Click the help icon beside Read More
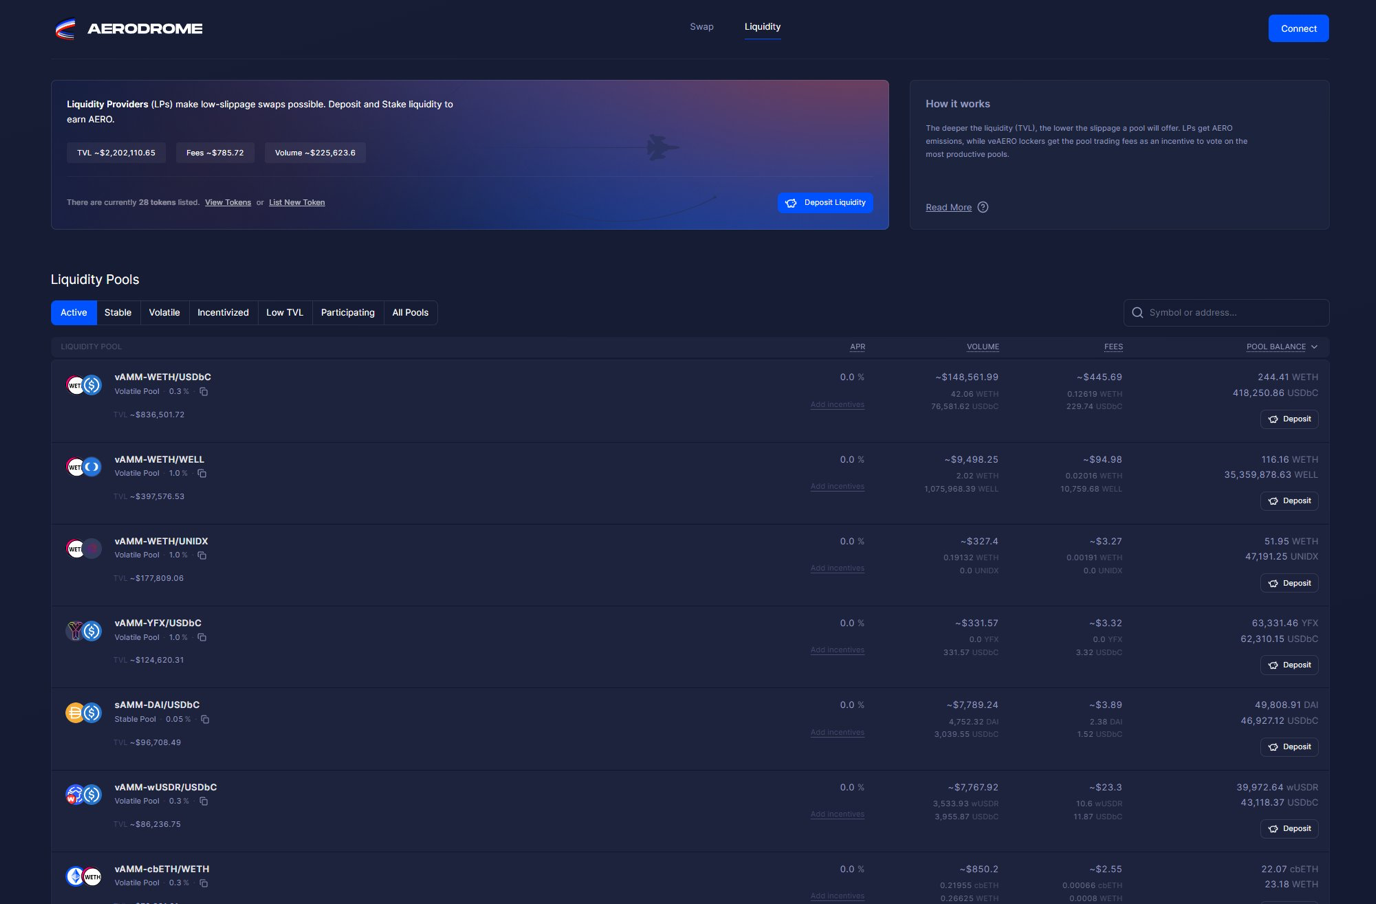Viewport: 1376px width, 904px height. click(983, 207)
